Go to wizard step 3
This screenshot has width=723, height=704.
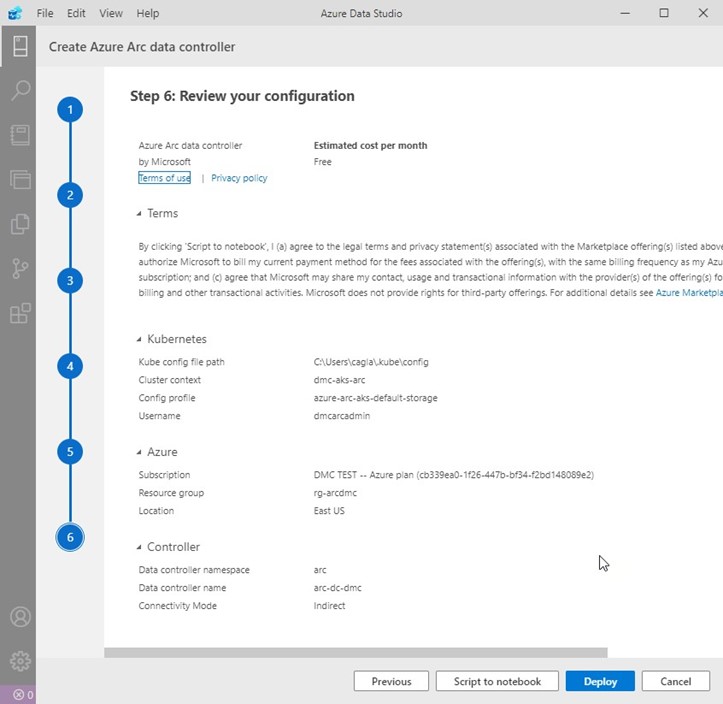pyautogui.click(x=70, y=281)
